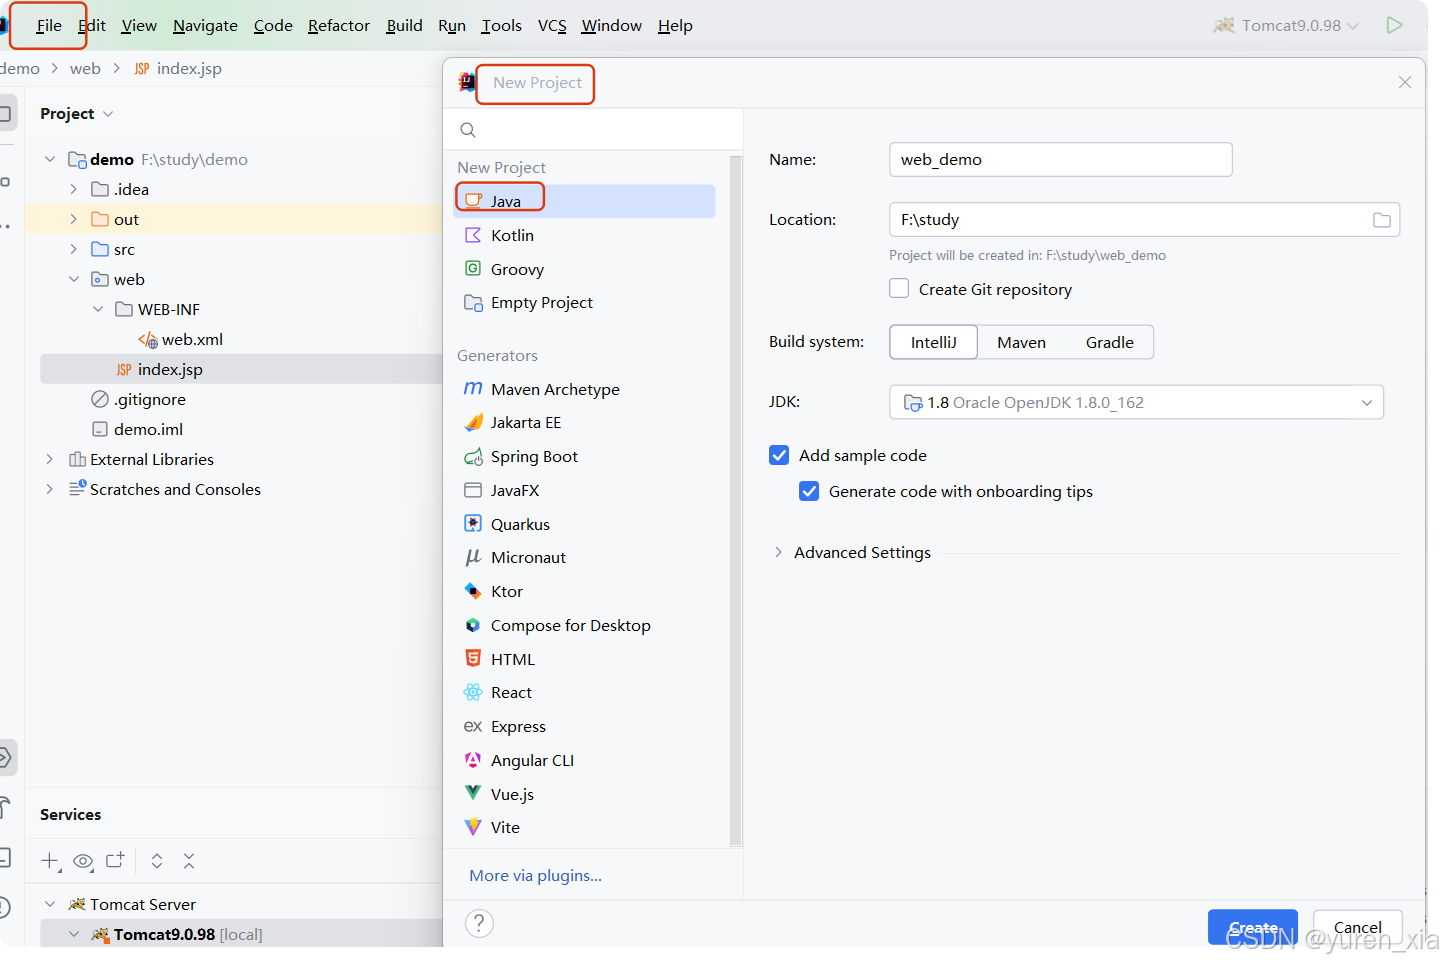The height and width of the screenshot is (965, 1443).
Task: Click the project Name input field
Action: pyautogui.click(x=1060, y=159)
